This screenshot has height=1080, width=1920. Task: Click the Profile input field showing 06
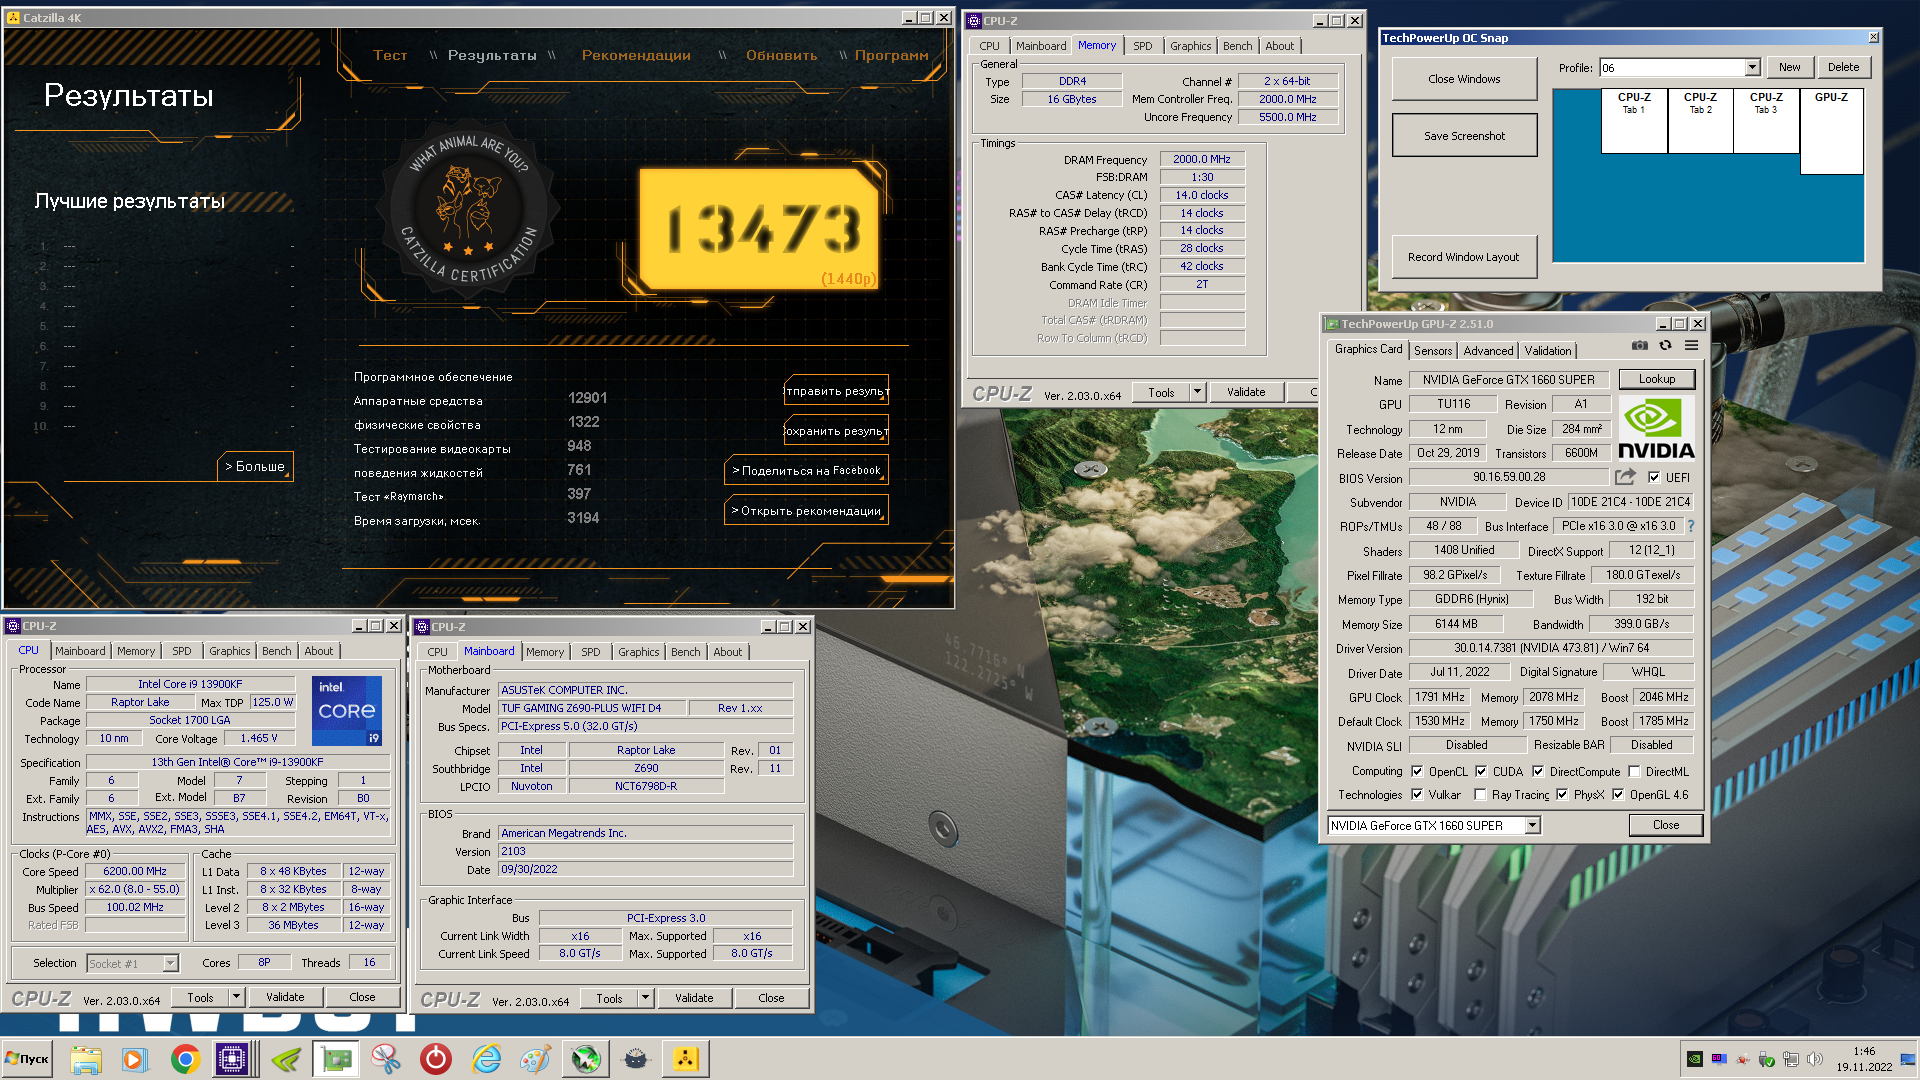click(1672, 68)
